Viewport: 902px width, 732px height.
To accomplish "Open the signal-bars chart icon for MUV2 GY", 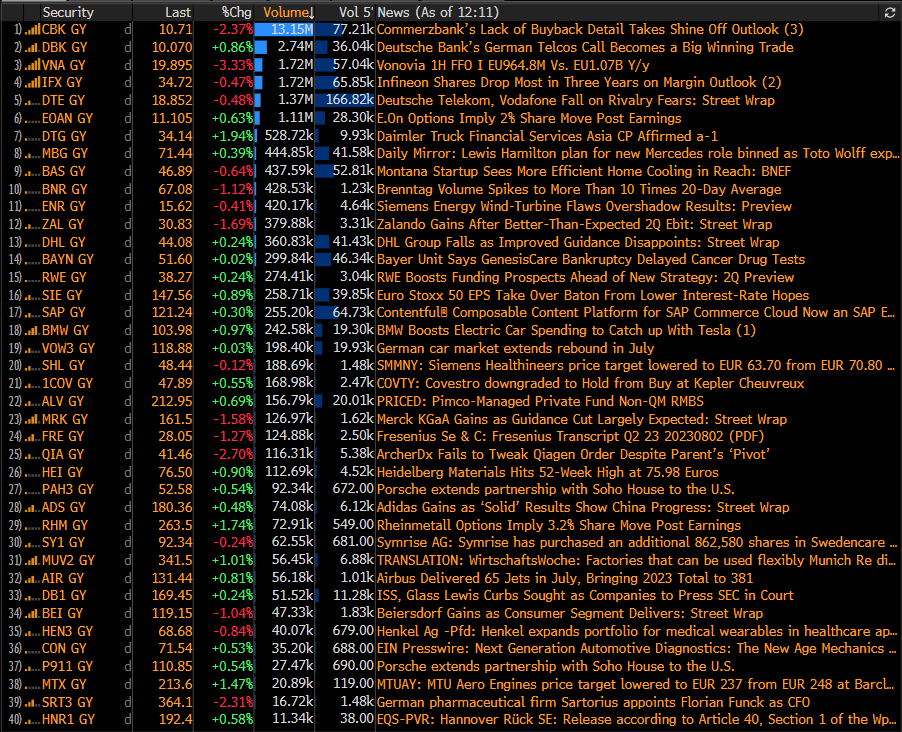I will point(32,561).
